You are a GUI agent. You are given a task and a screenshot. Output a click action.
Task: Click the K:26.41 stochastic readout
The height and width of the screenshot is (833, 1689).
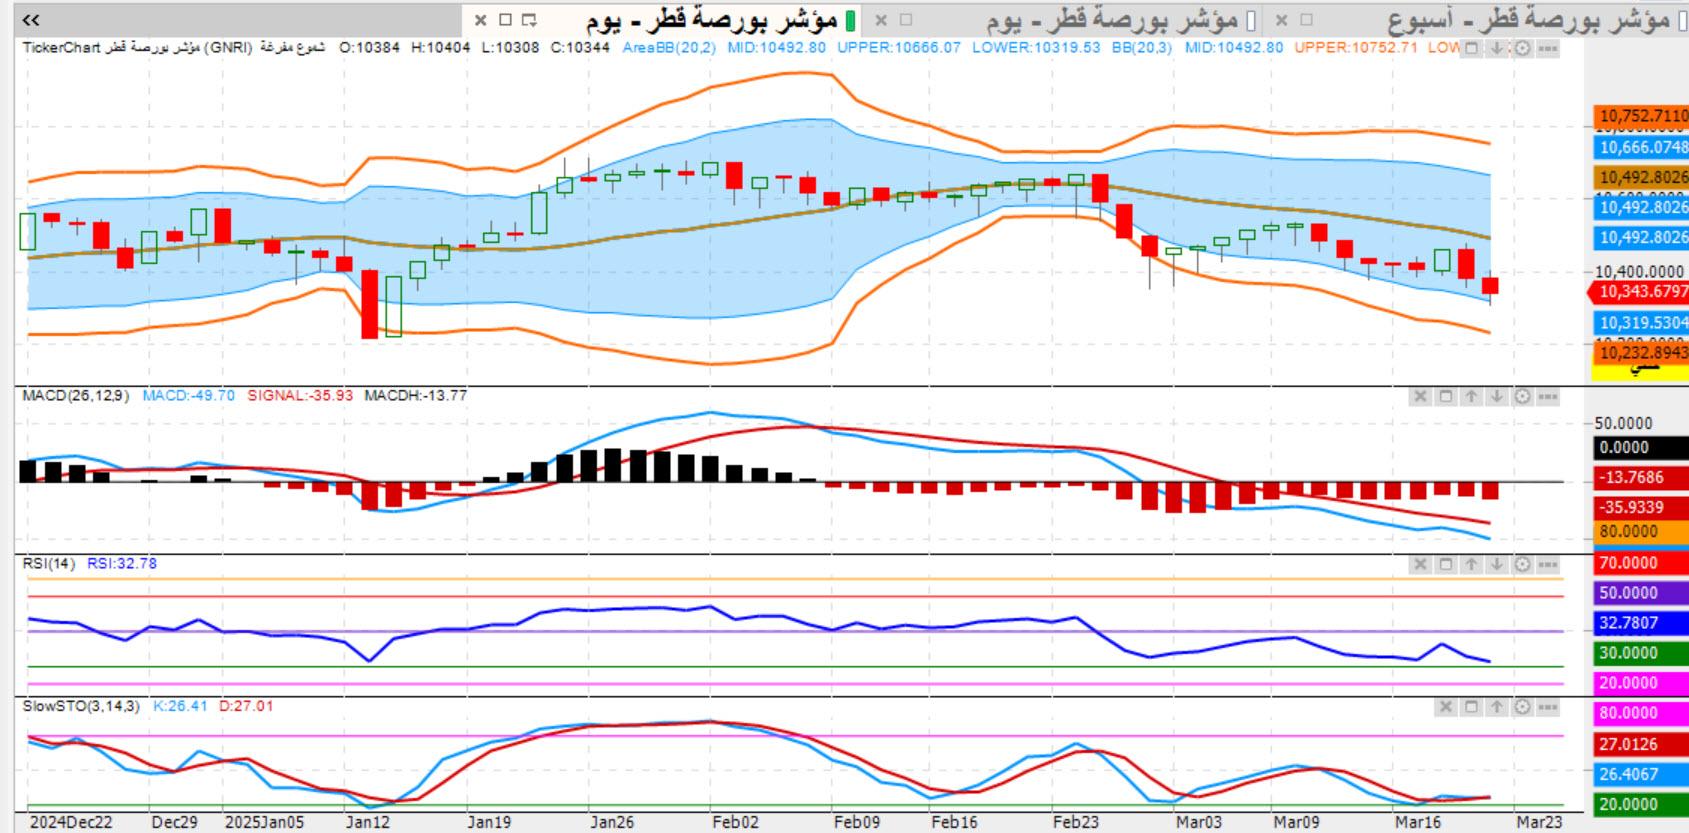[180, 706]
